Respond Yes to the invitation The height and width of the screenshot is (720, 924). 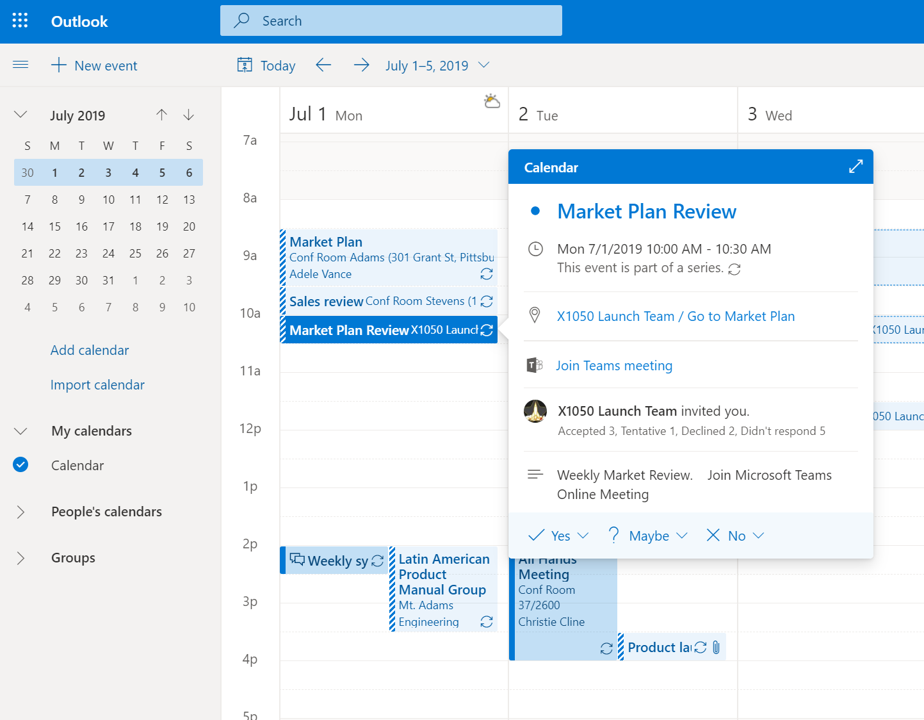550,536
